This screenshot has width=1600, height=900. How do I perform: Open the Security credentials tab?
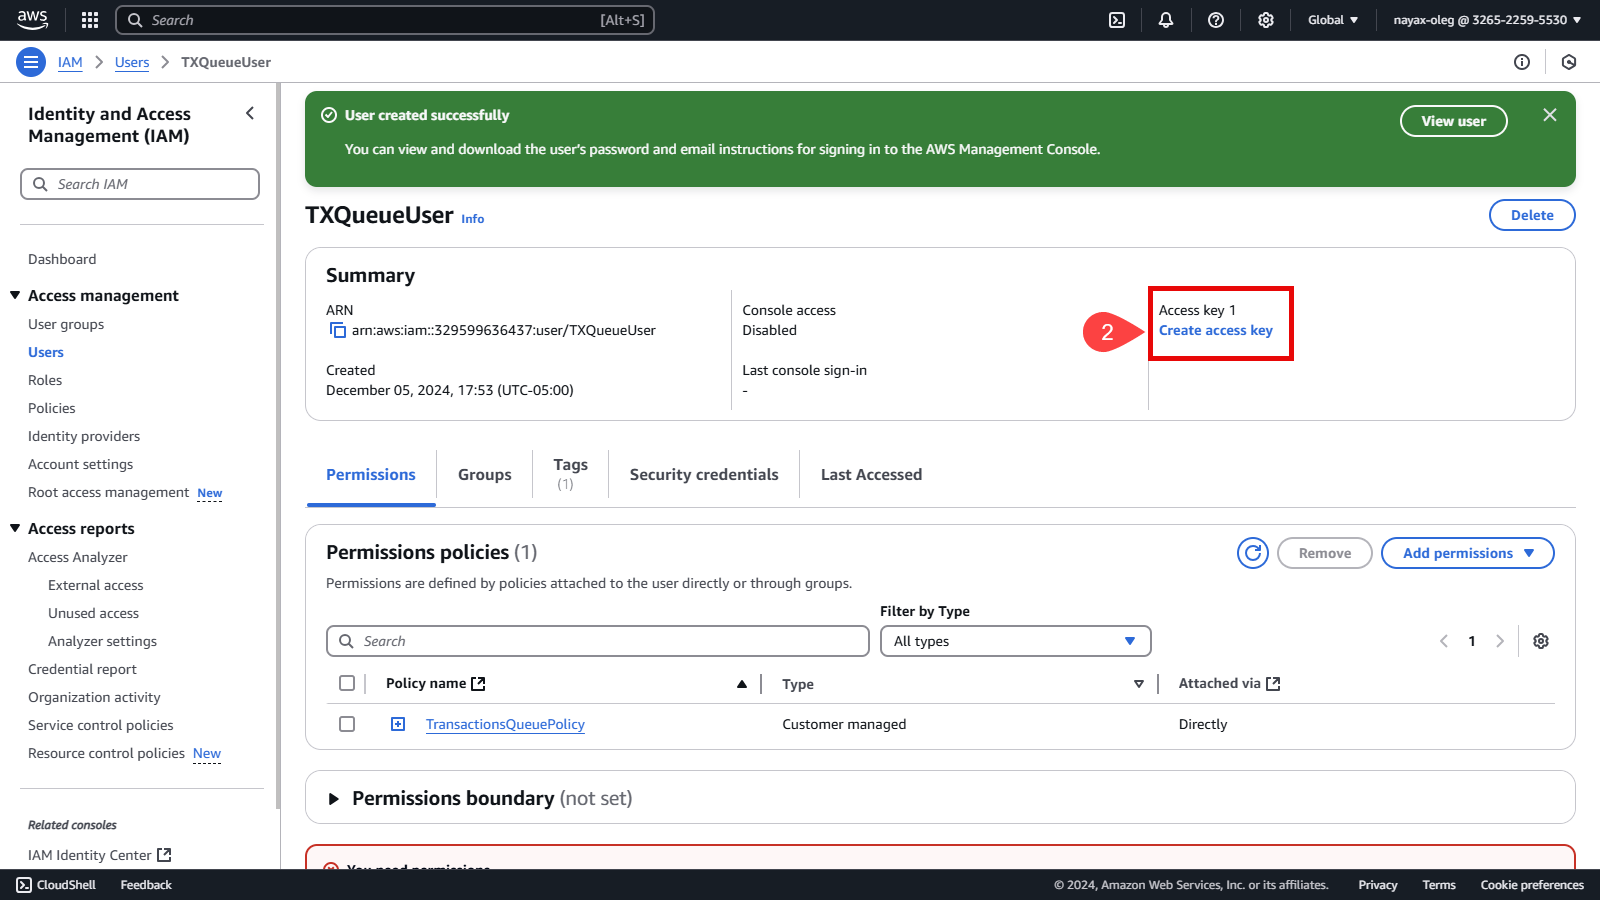coord(704,475)
